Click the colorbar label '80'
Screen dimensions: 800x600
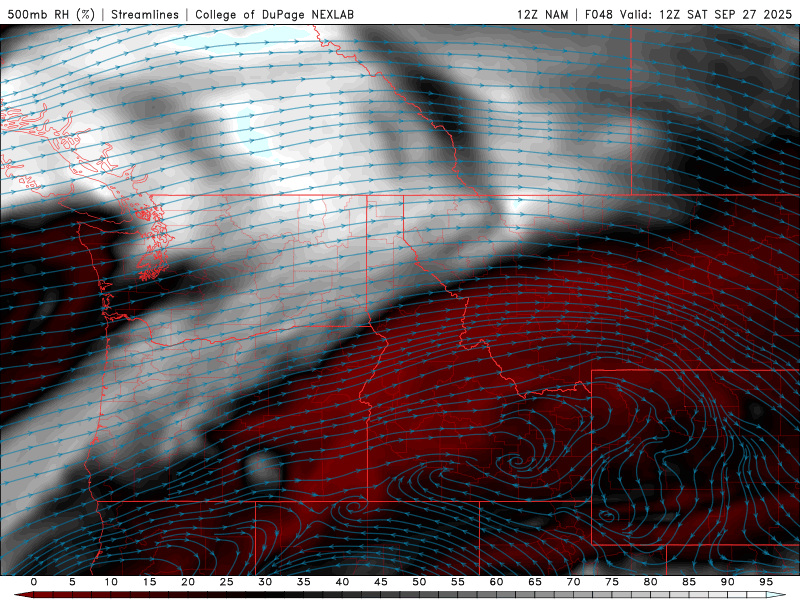point(651,582)
